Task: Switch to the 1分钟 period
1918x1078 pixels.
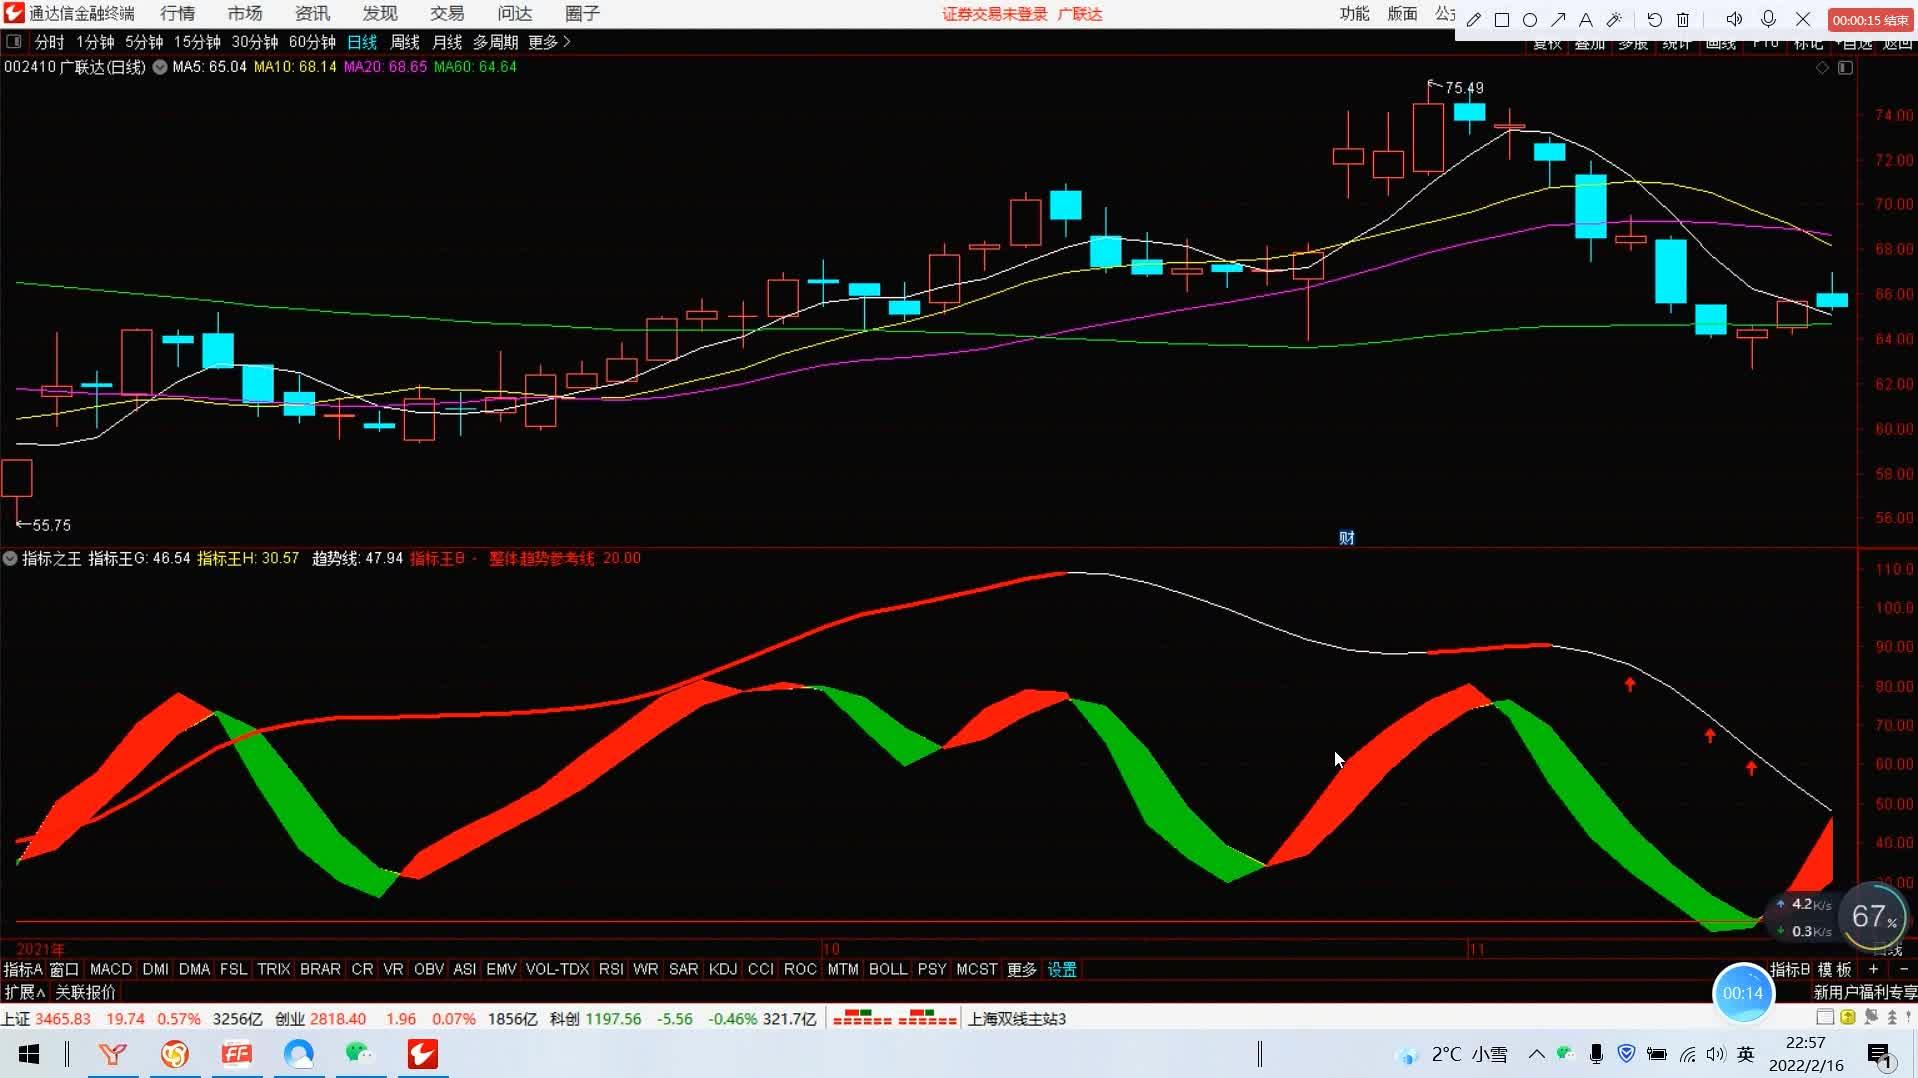Action: click(x=95, y=42)
